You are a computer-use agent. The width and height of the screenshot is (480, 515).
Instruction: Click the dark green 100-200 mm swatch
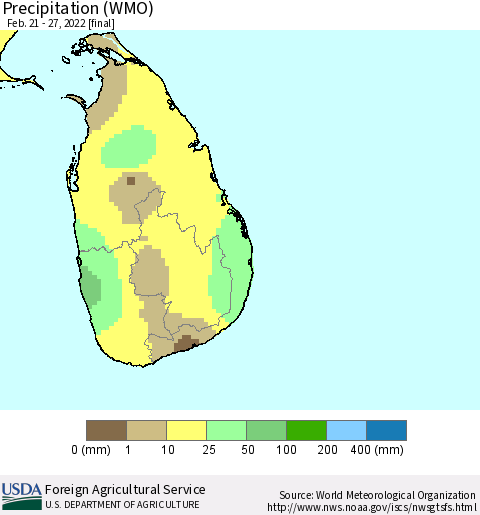306,430
